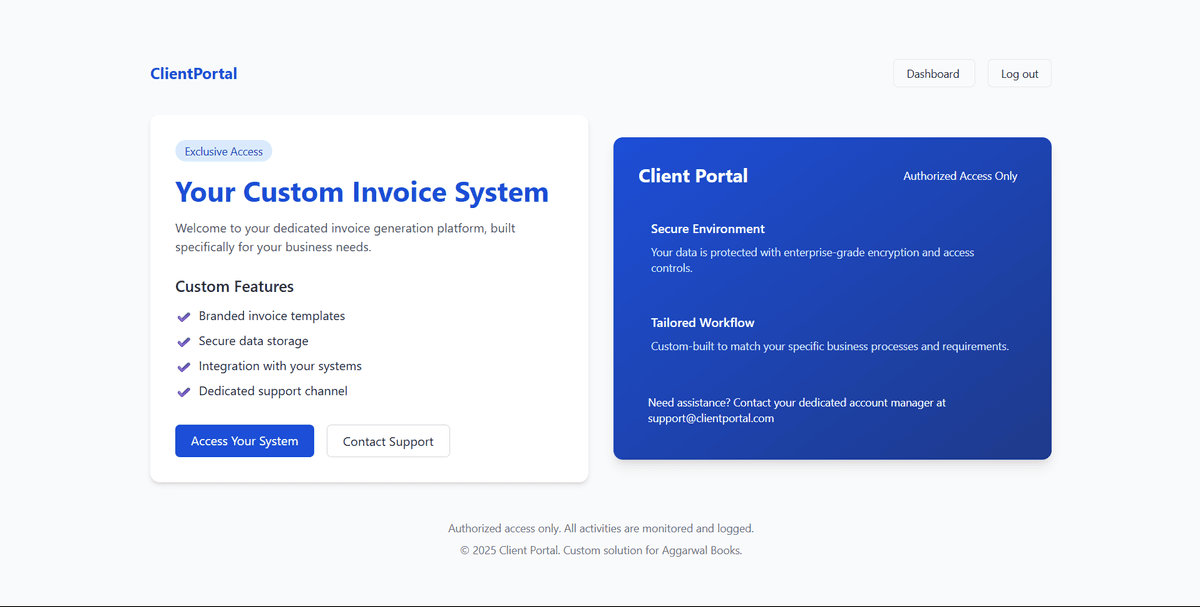Click the Authorized Access Only label
This screenshot has width=1200, height=607.
pos(960,176)
